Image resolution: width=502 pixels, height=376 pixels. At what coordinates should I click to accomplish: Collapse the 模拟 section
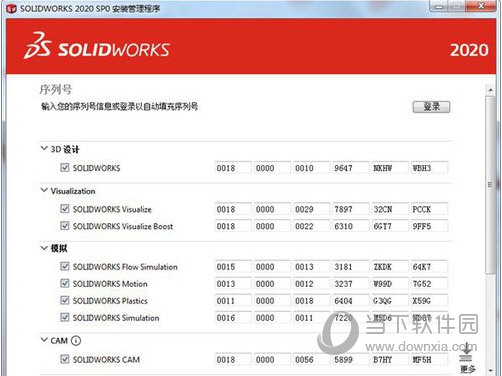(x=44, y=248)
